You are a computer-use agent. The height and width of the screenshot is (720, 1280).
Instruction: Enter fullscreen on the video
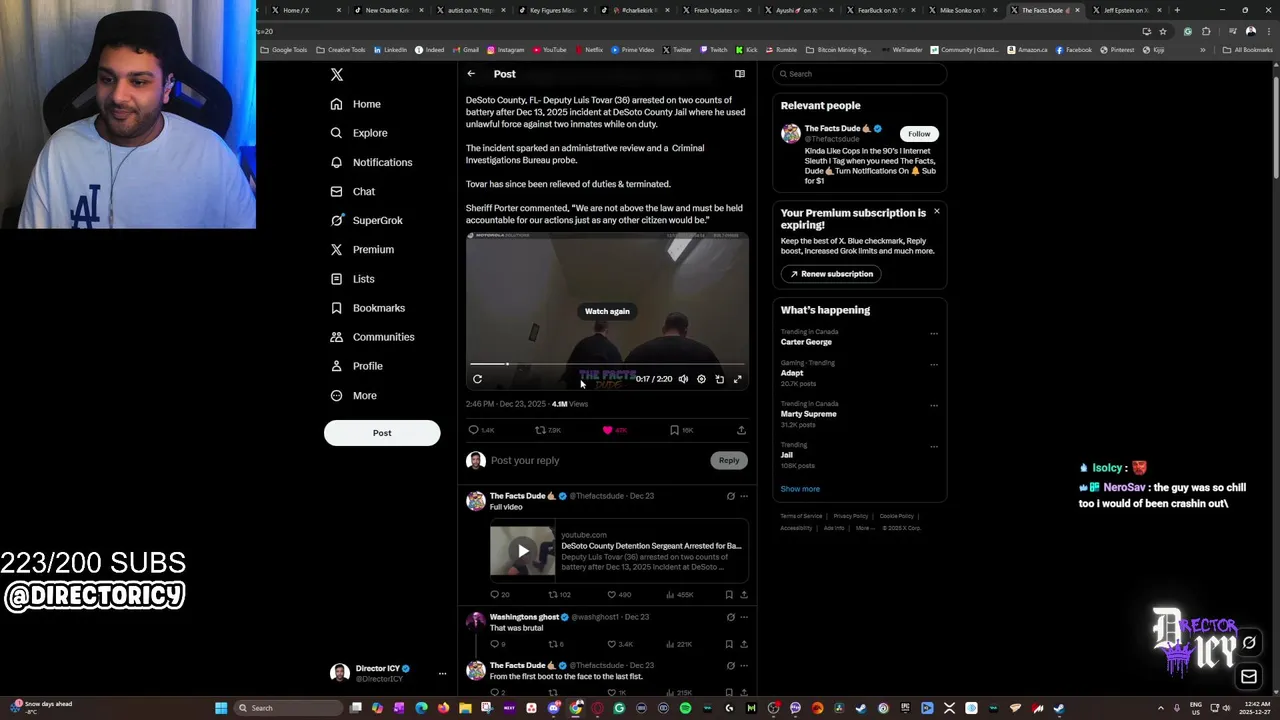click(x=738, y=379)
